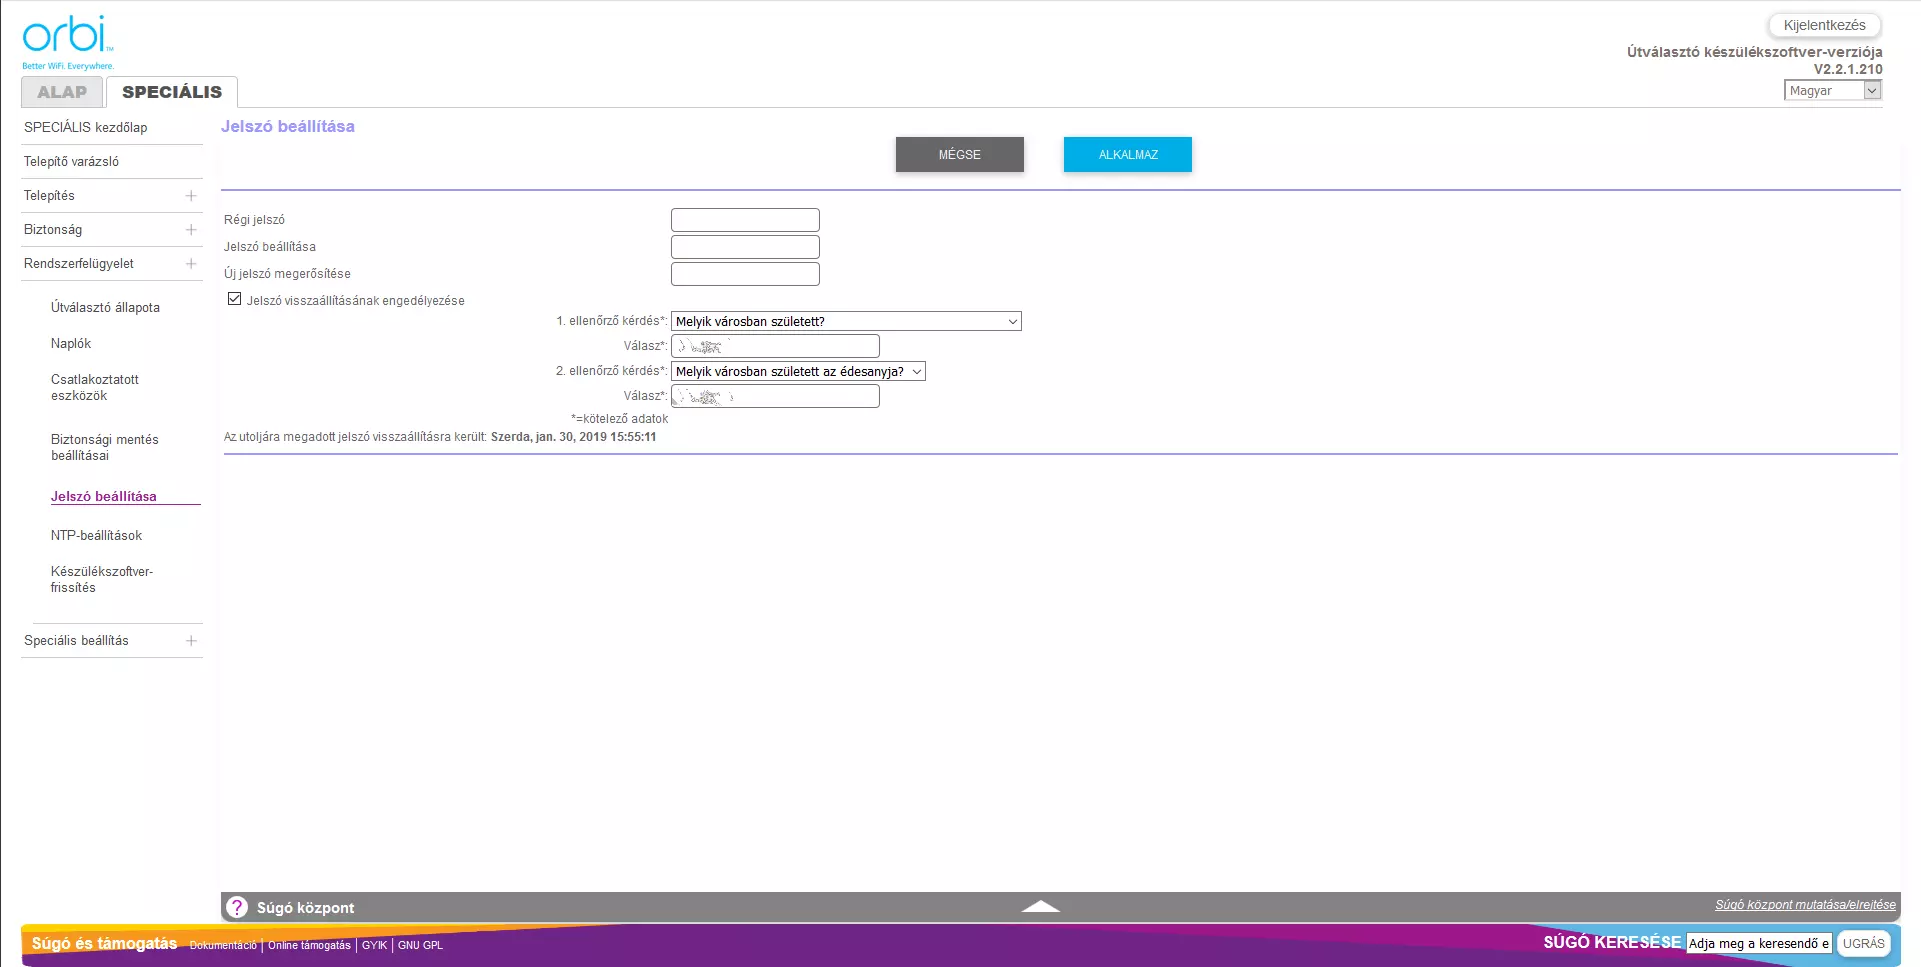Open Naplók in the sidebar
Viewport: 1921px width, 967px height.
pos(71,344)
